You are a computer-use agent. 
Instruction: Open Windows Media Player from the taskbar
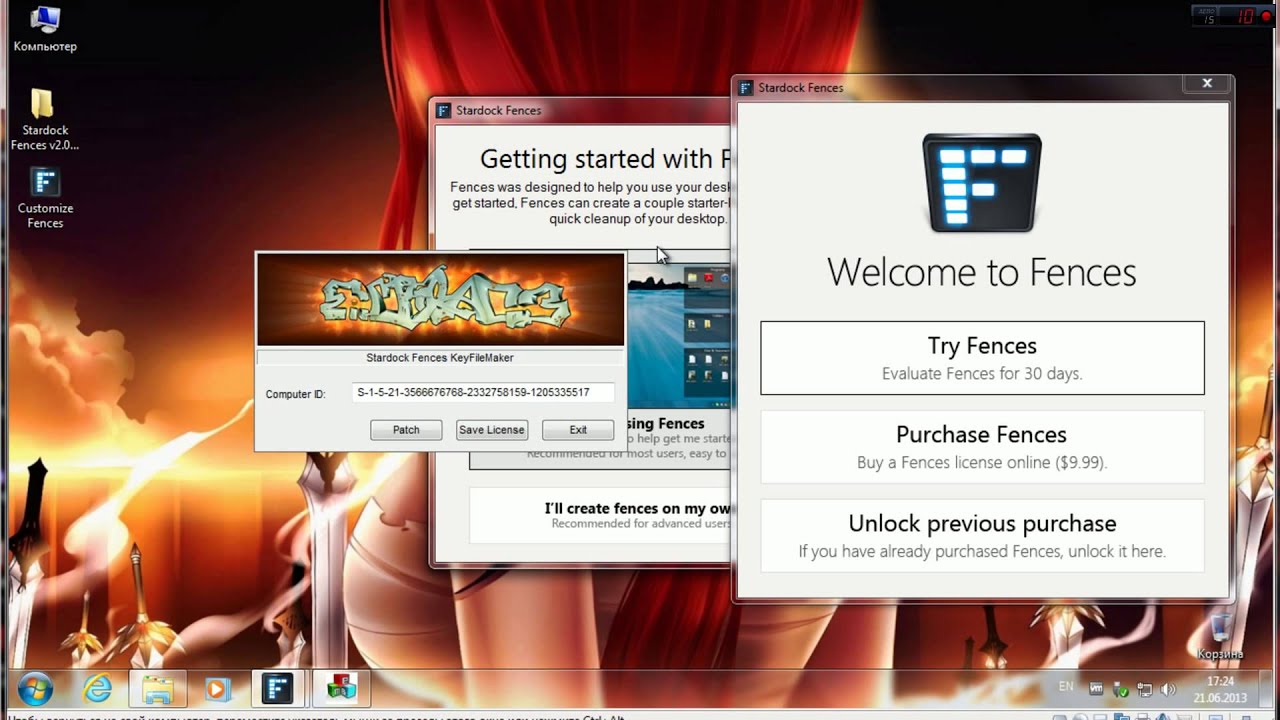point(216,689)
